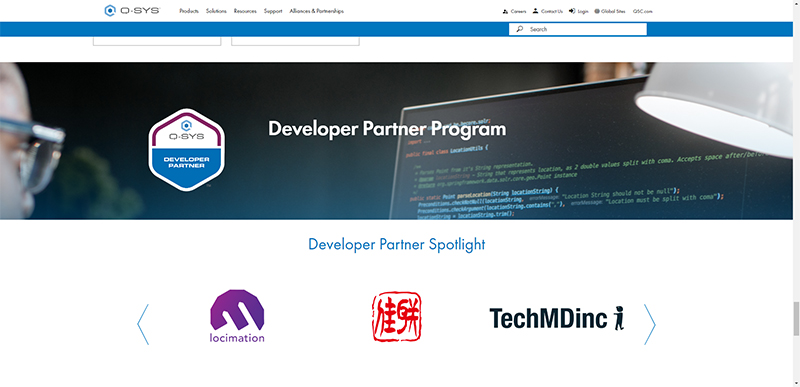This screenshot has width=800, height=387.
Task: Go to QSC.com link
Action: tap(642, 11)
